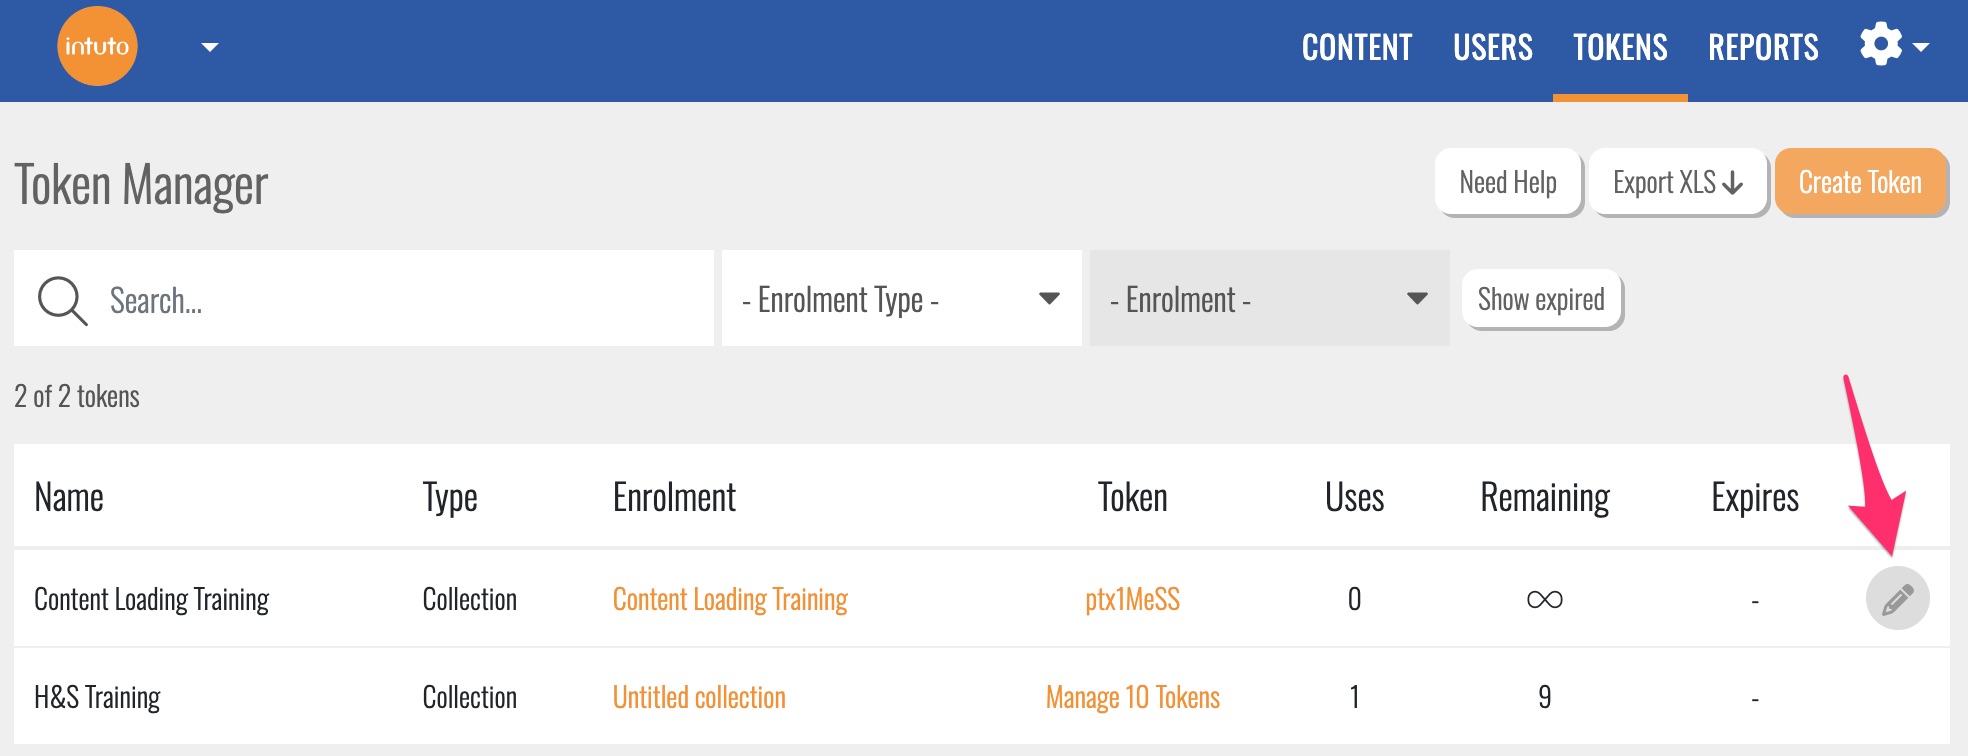This screenshot has width=1968, height=756.
Task: Click the Intuto logo
Action: [97, 46]
